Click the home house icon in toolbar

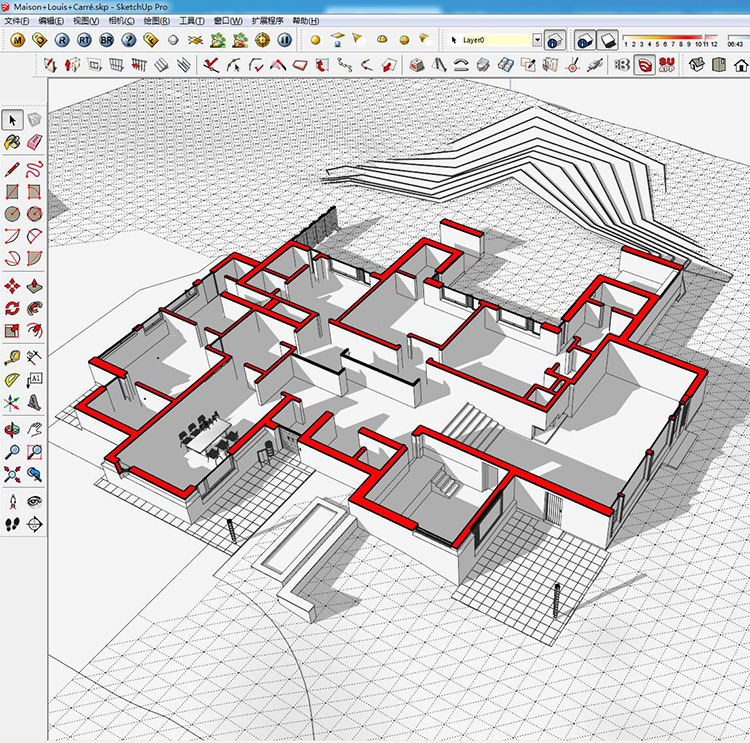tap(741, 65)
